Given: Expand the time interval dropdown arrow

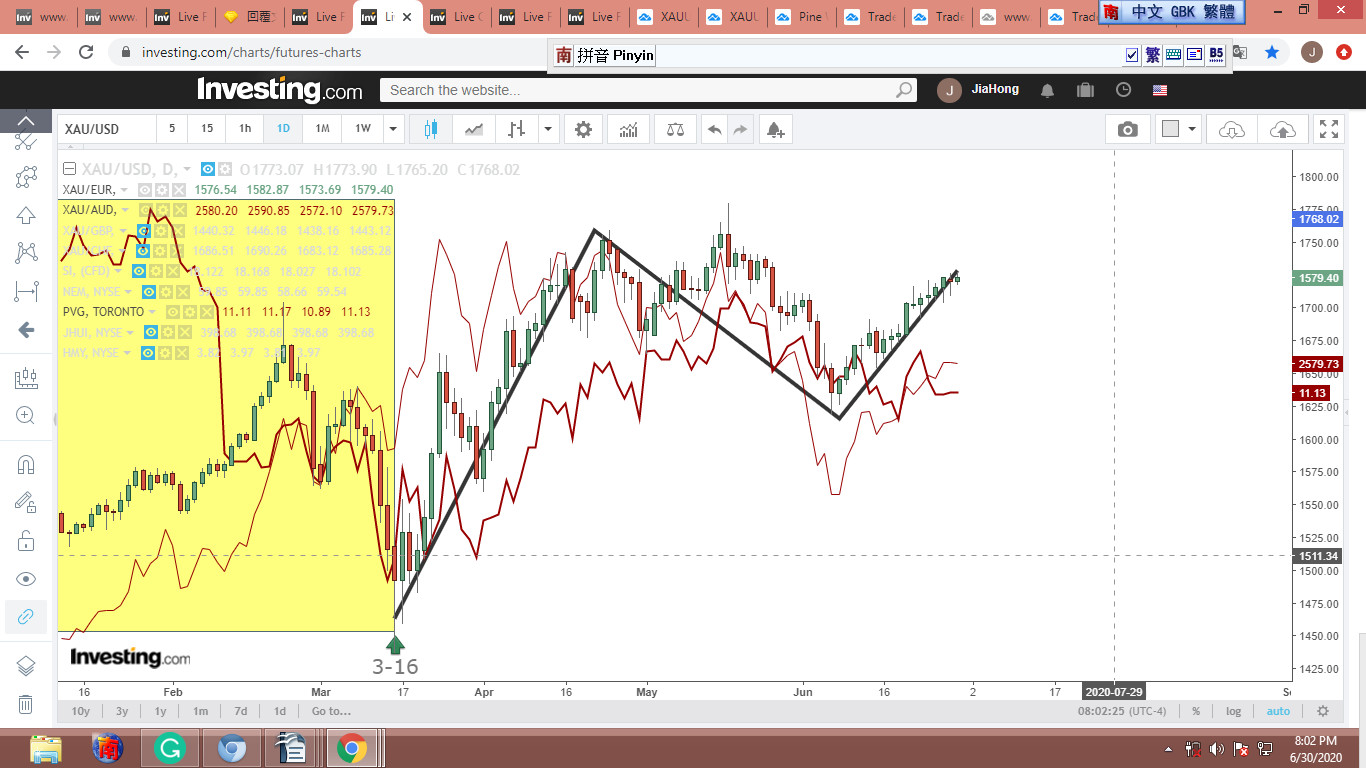Looking at the screenshot, I should (x=393, y=129).
